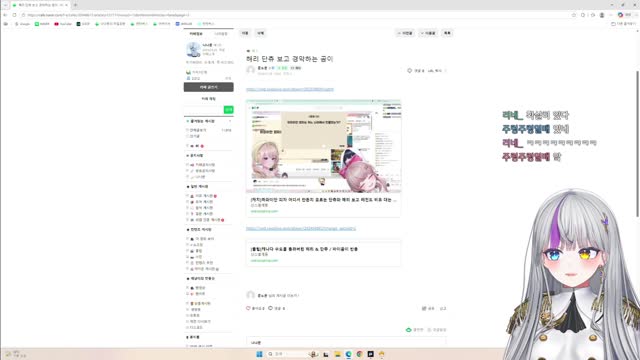Switch to my activity tab in sidebar
Image resolution: width=640 pixels, height=360 pixels.
point(221,34)
